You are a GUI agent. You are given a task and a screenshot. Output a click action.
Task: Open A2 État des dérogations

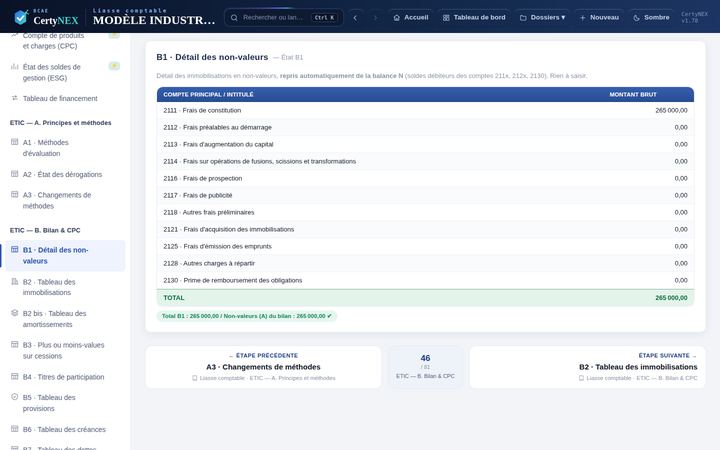(65, 174)
